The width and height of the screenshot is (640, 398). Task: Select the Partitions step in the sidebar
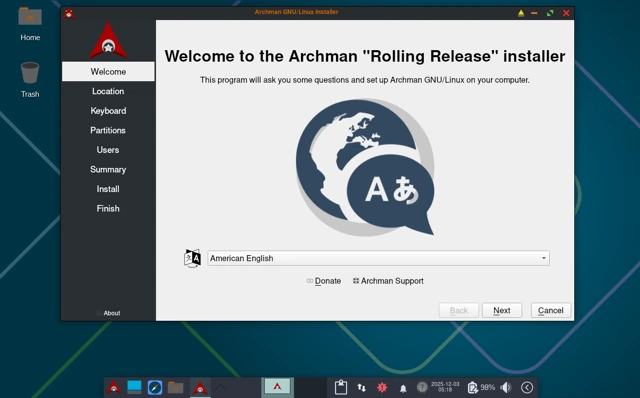click(108, 130)
